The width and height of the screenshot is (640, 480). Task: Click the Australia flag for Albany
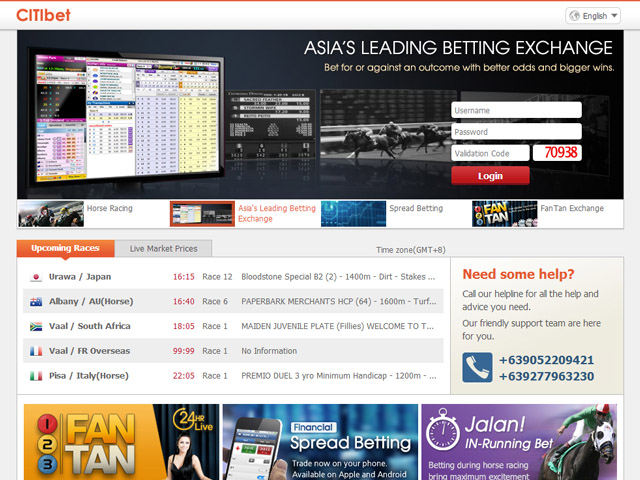click(36, 302)
